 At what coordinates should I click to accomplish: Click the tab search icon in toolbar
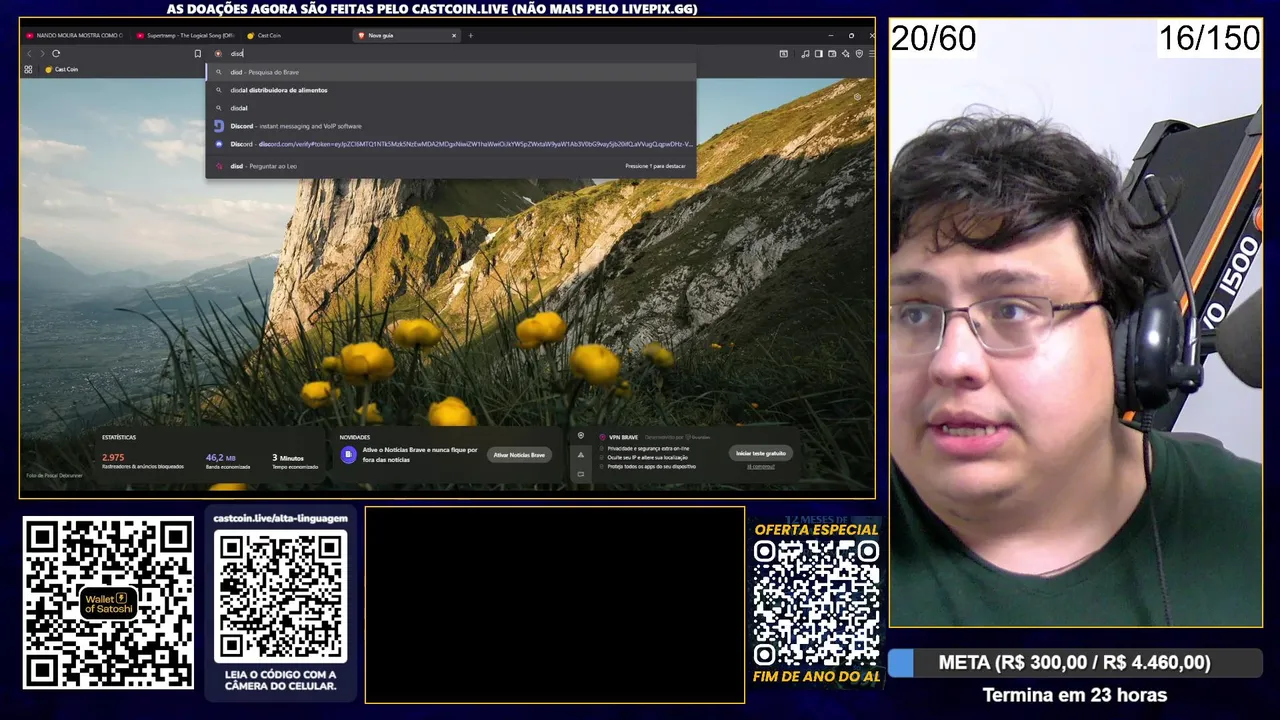pyautogui.click(x=784, y=54)
